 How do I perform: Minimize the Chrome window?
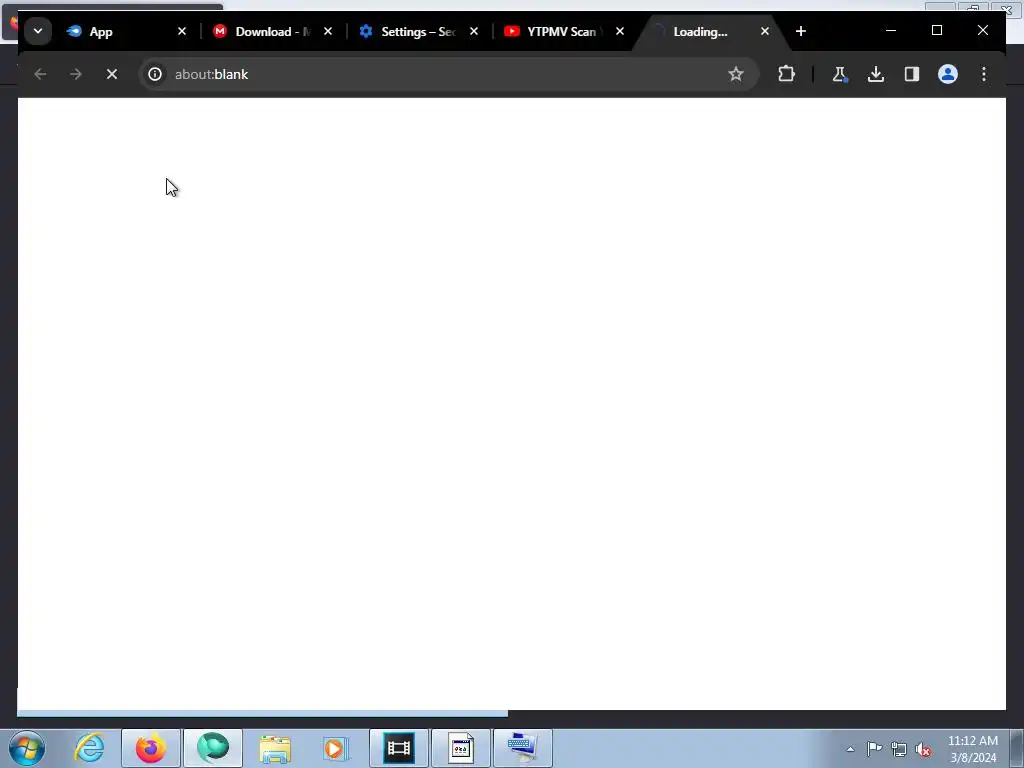click(891, 30)
